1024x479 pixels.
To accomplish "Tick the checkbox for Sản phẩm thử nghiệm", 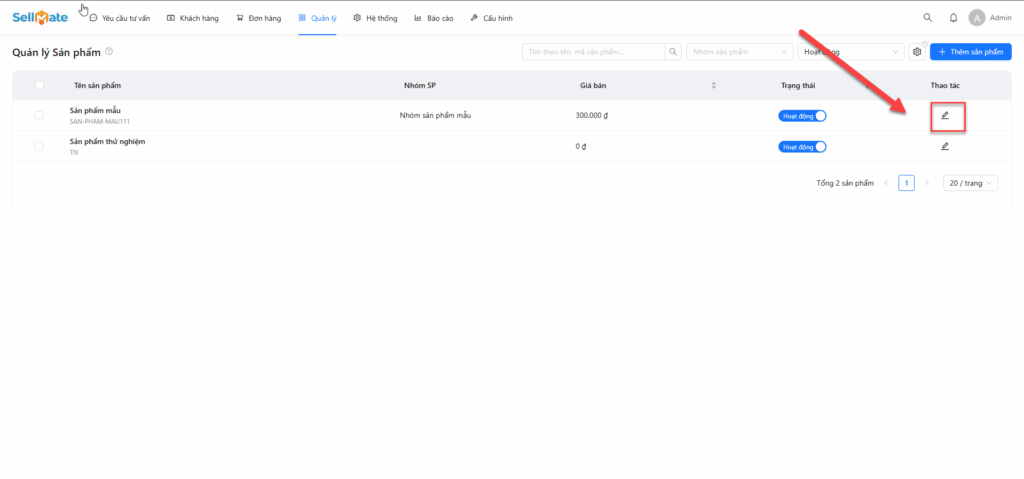I will click(x=39, y=146).
